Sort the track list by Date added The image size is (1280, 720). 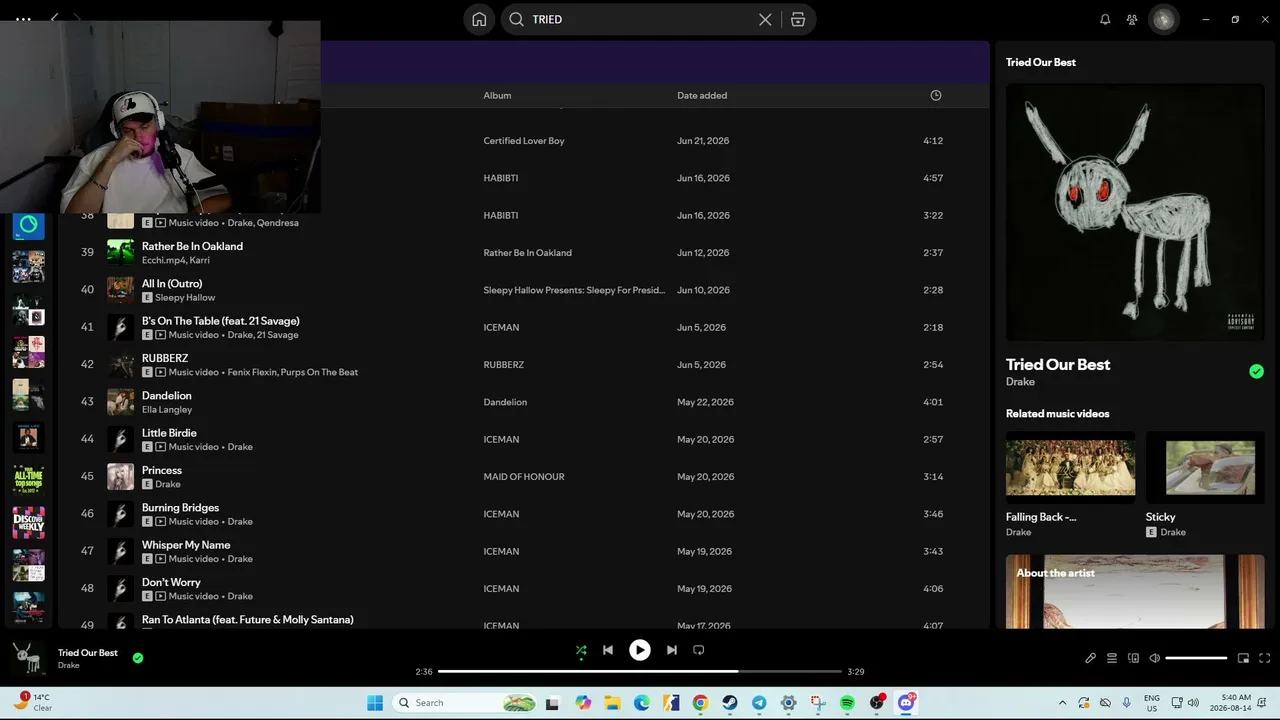click(x=702, y=95)
